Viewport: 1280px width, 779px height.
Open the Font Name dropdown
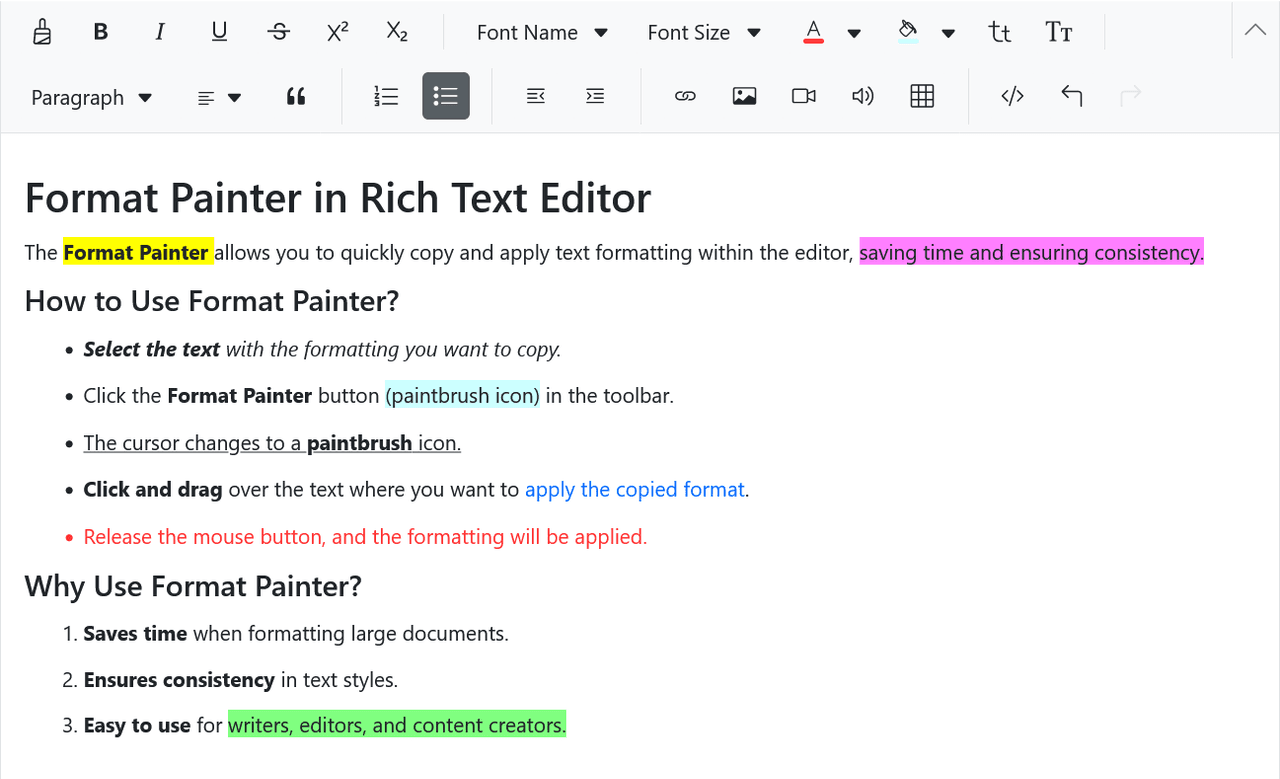click(542, 32)
